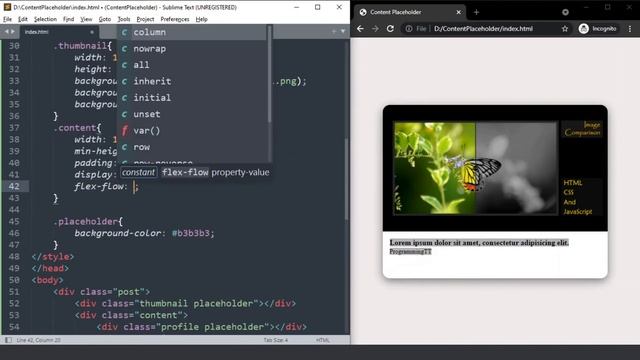The width and height of the screenshot is (640, 360).
Task: Open the tab list dropdown arrow
Action: tap(343, 31)
